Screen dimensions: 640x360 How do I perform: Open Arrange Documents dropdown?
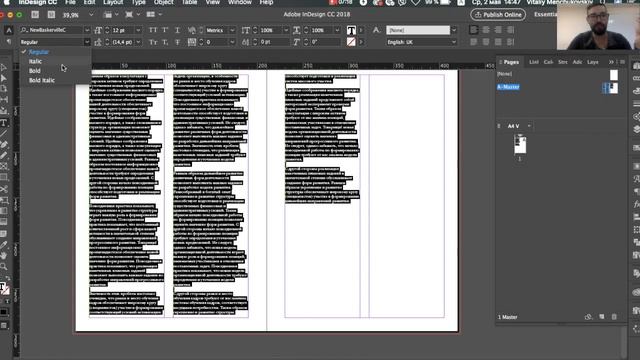tap(153, 15)
